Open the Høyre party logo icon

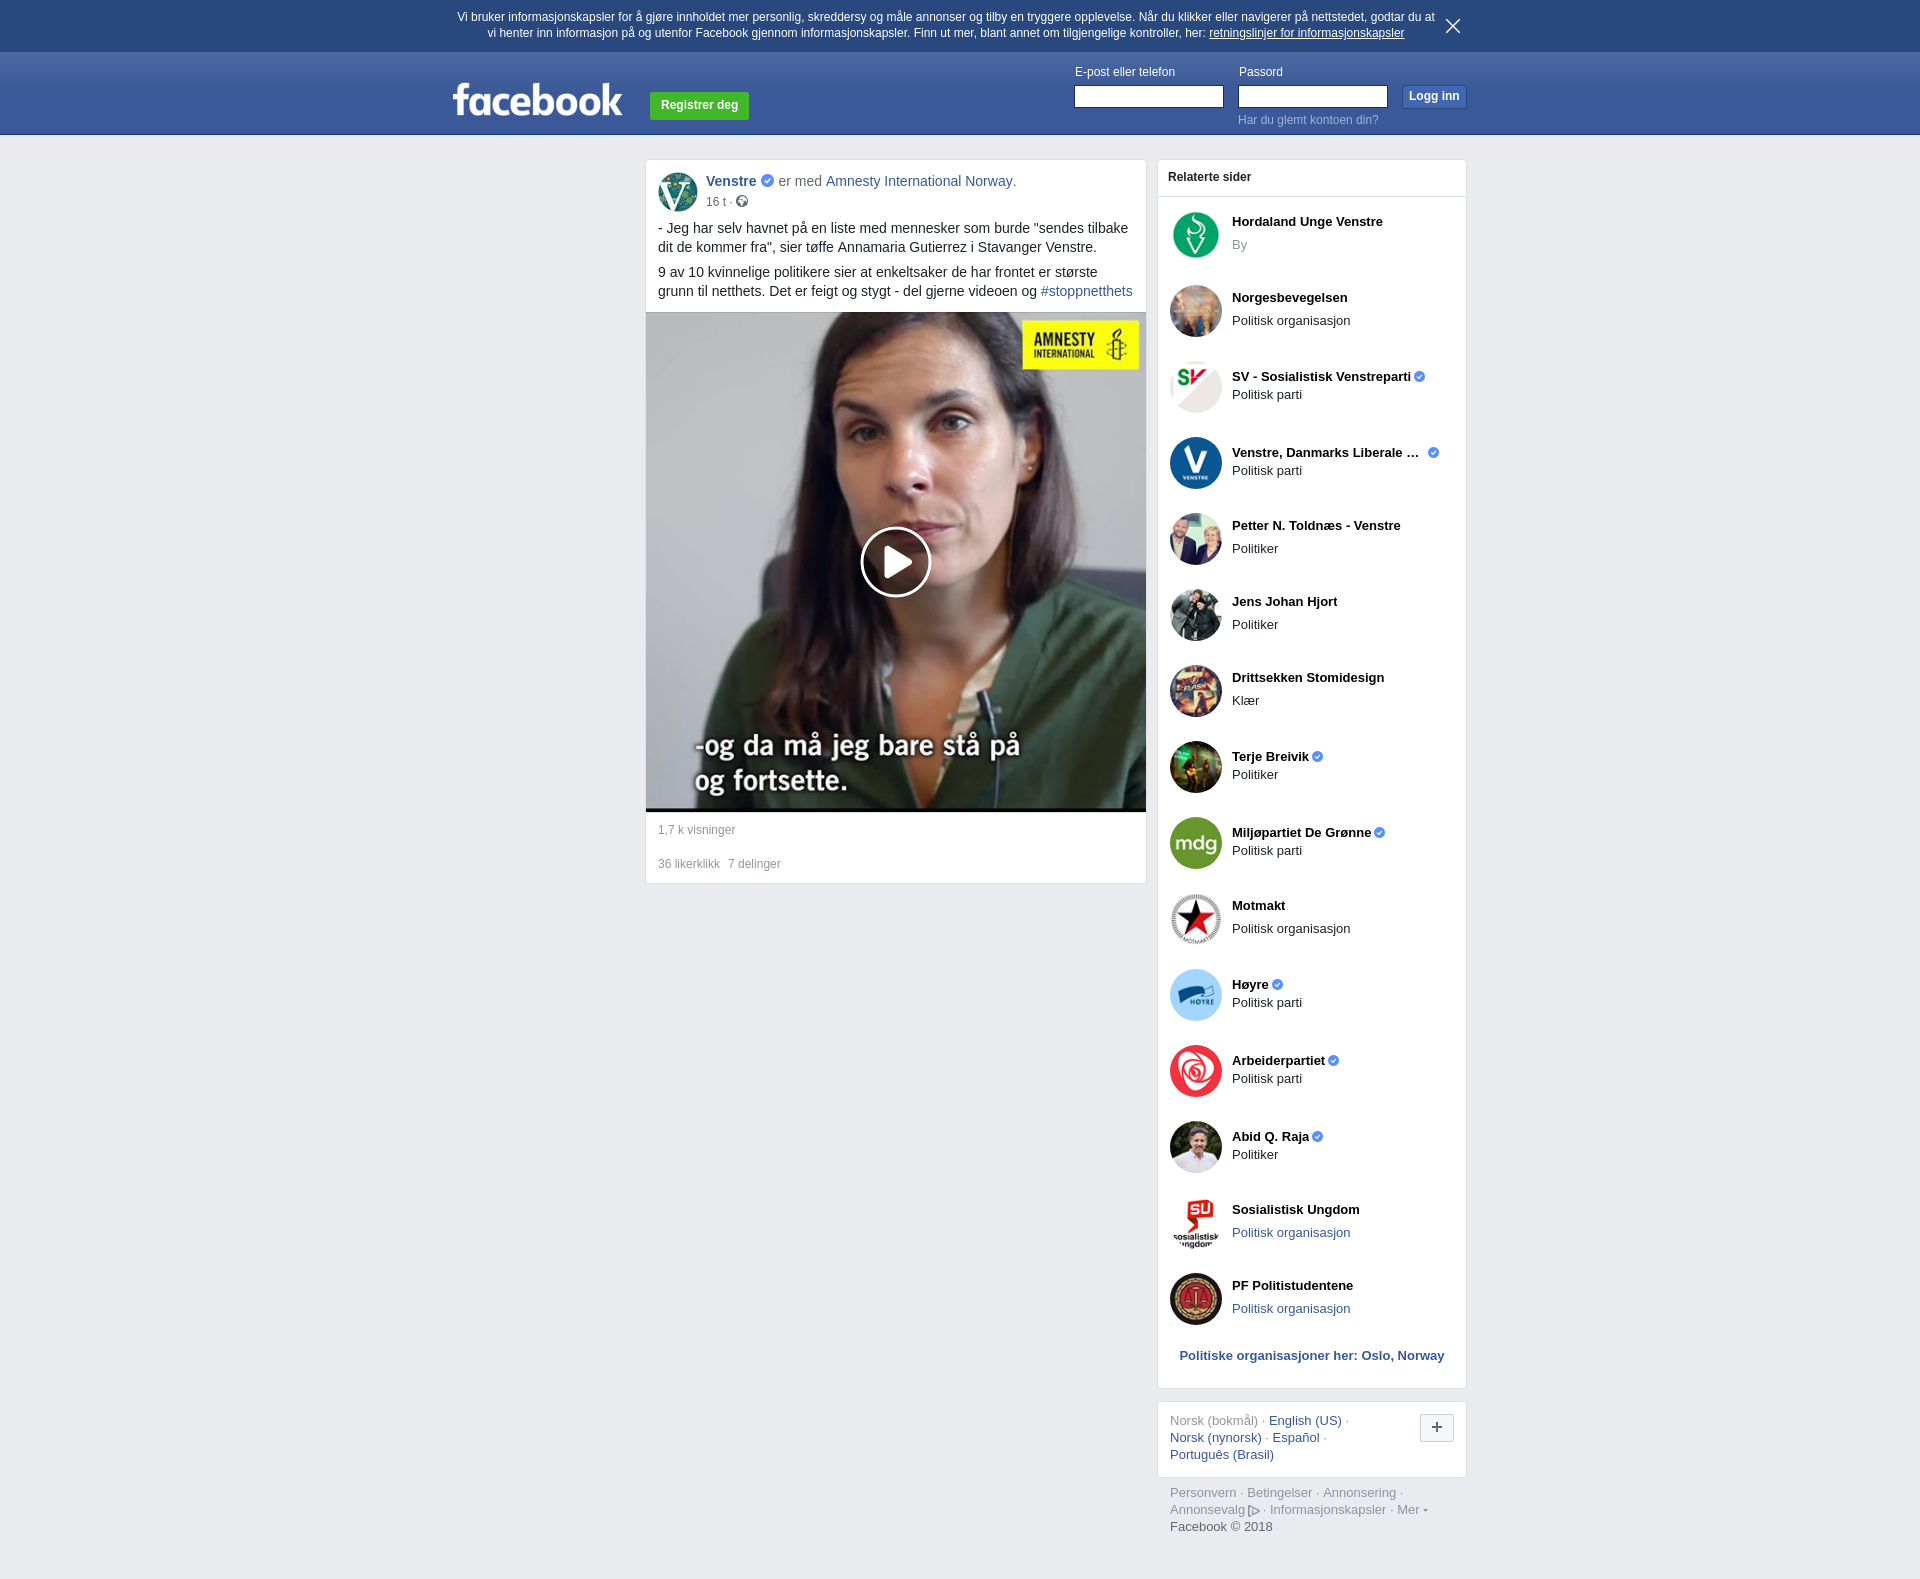click(1195, 995)
